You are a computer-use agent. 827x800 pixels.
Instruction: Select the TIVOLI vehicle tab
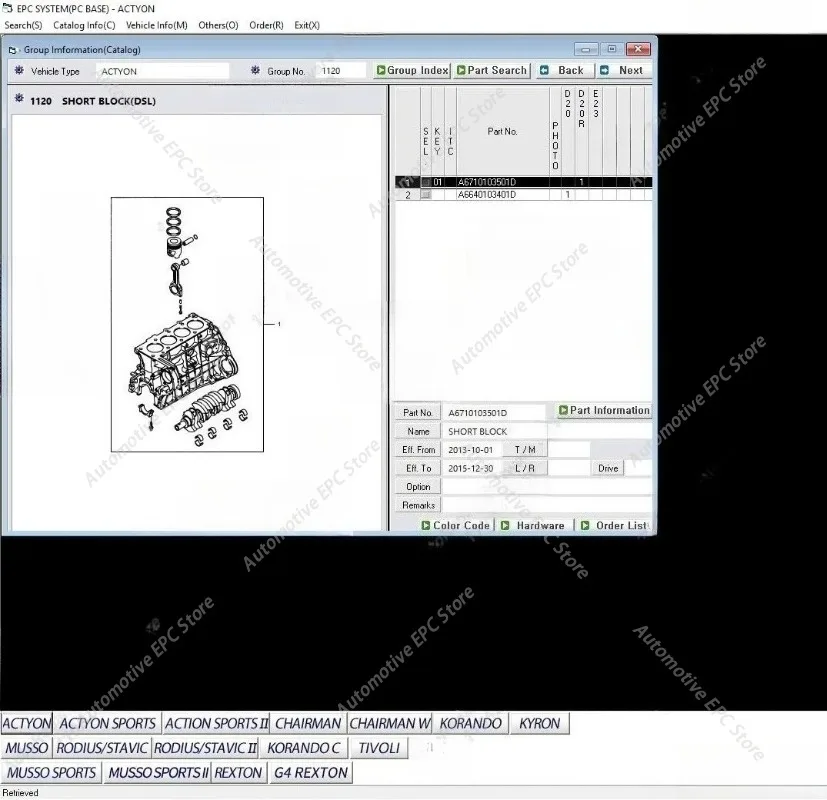pyautogui.click(x=379, y=748)
